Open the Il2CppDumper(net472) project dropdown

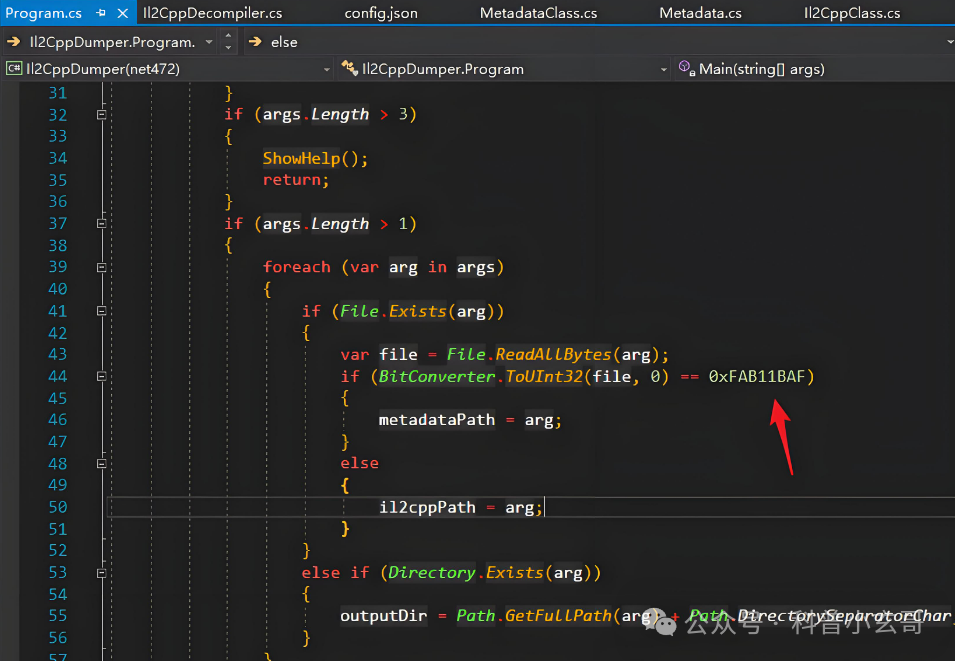[x=327, y=69]
